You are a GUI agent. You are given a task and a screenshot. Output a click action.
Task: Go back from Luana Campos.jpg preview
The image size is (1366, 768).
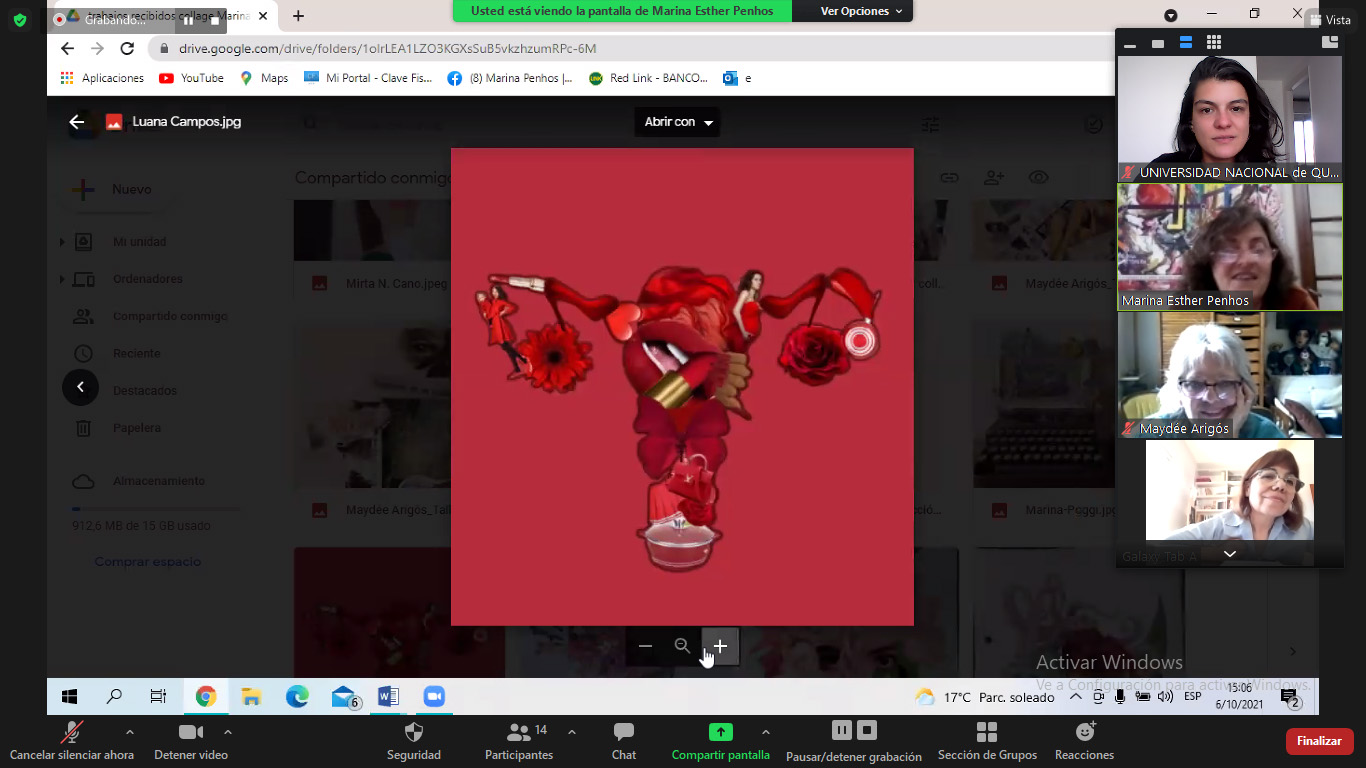pyautogui.click(x=77, y=122)
